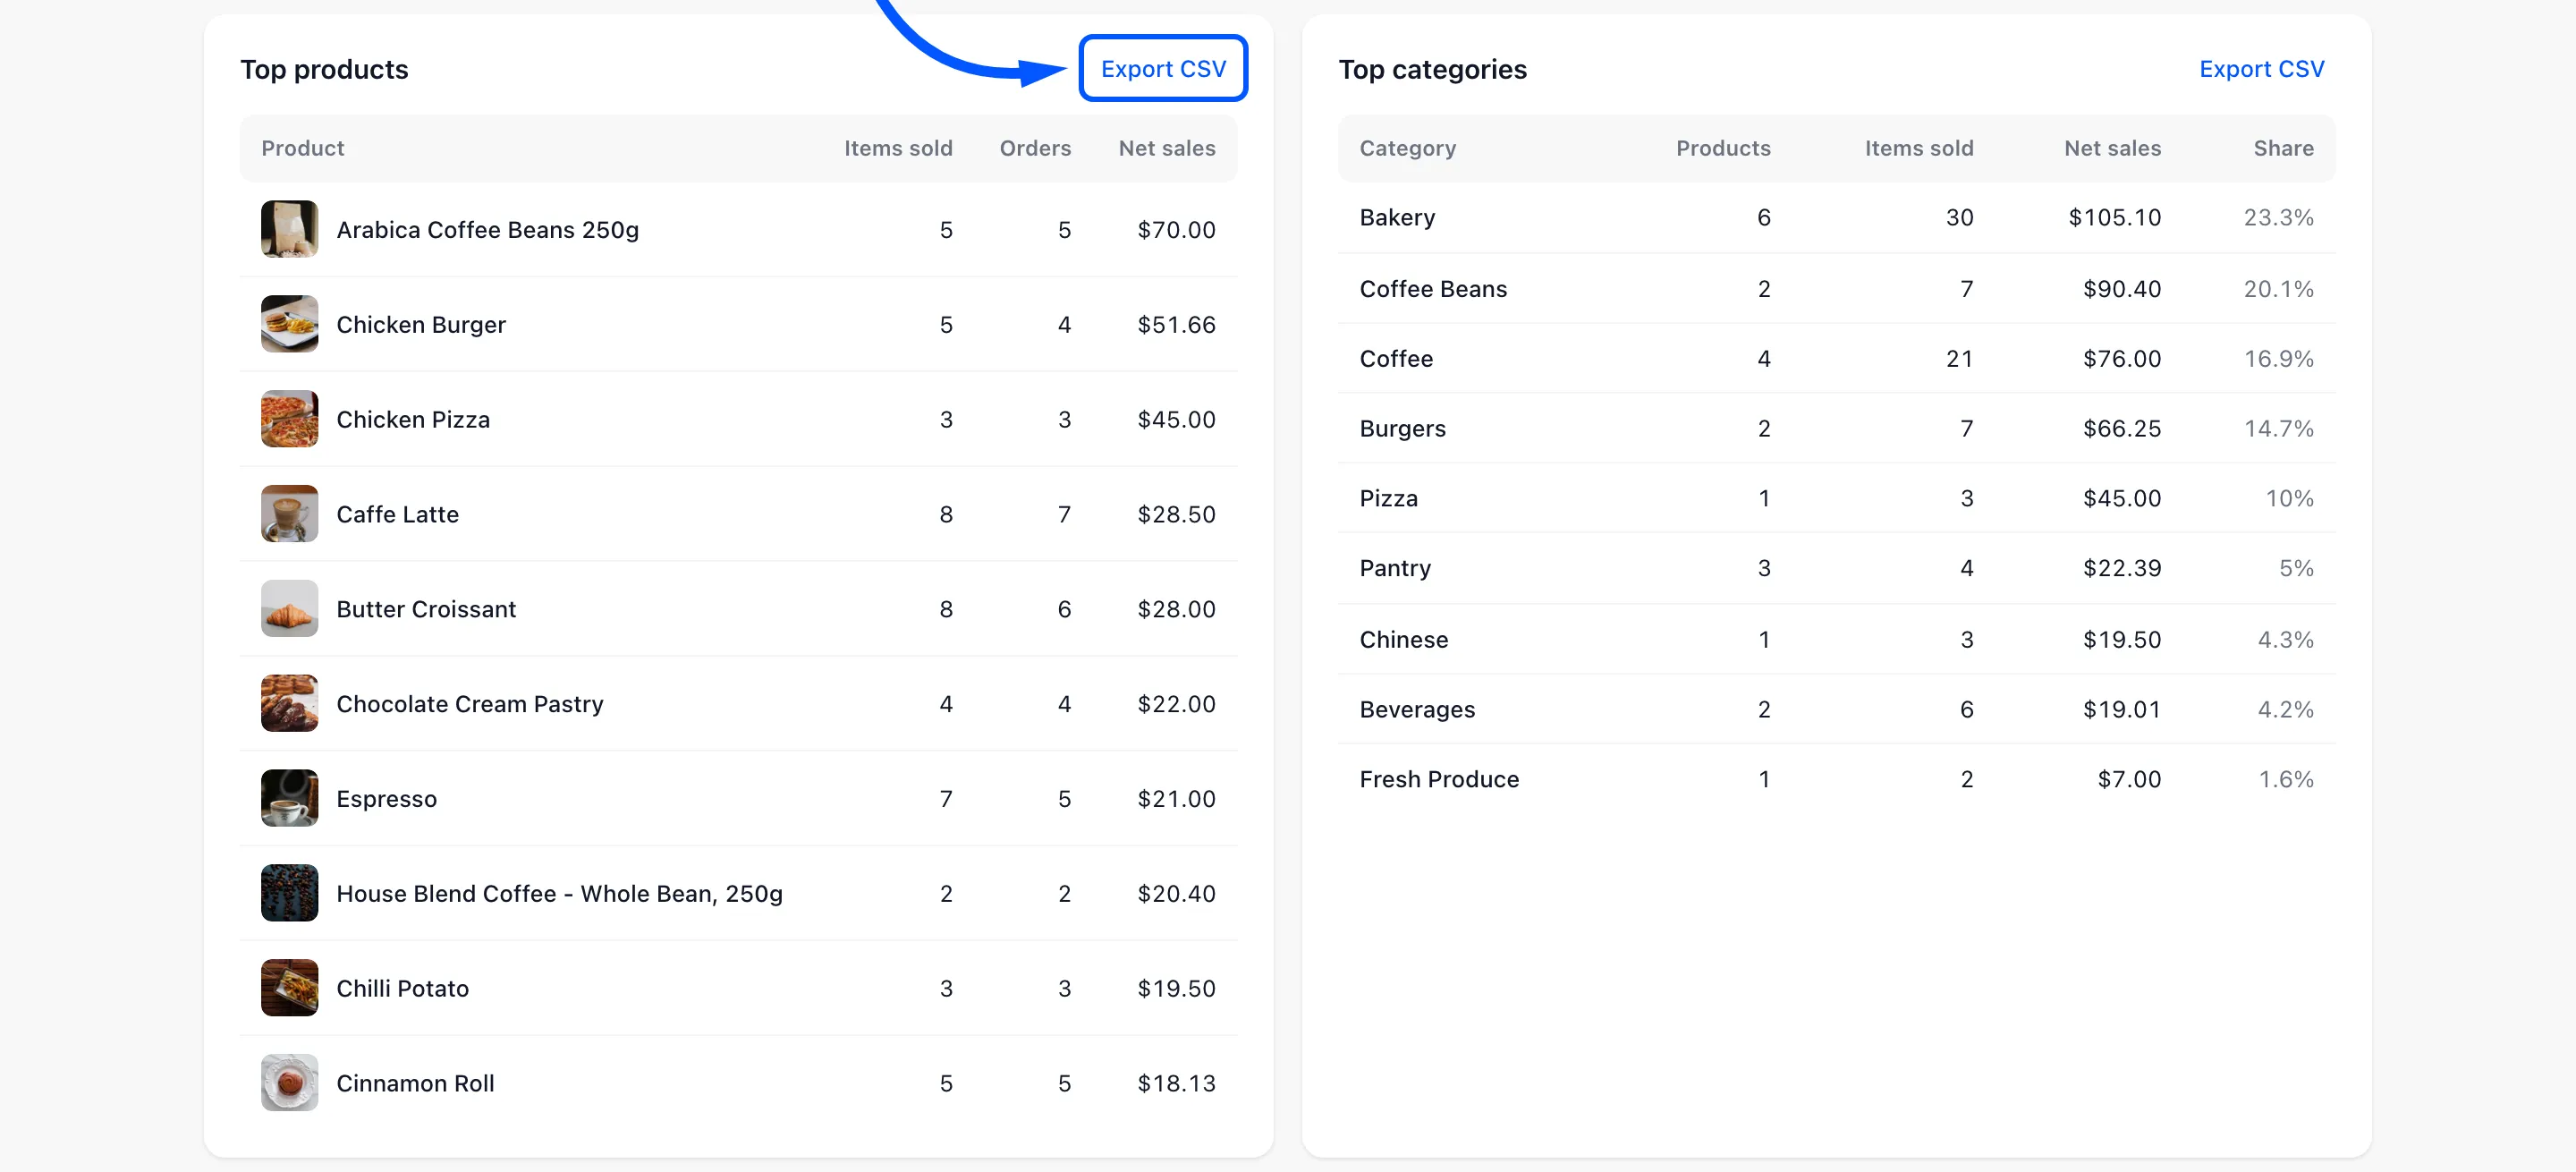Click Net sales header in Top products
This screenshot has height=1172, width=2576.
tap(1167, 148)
